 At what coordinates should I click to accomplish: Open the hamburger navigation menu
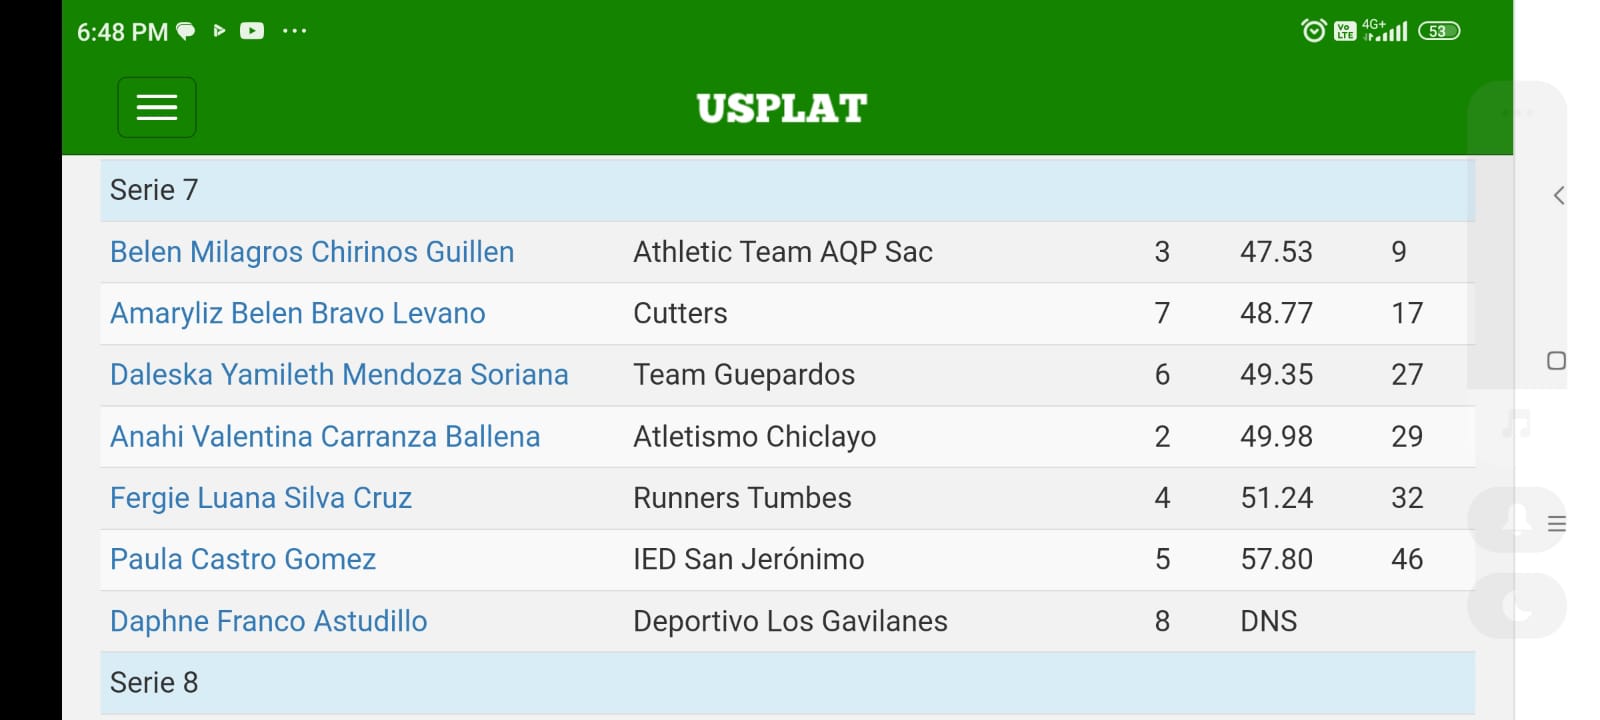click(x=157, y=107)
